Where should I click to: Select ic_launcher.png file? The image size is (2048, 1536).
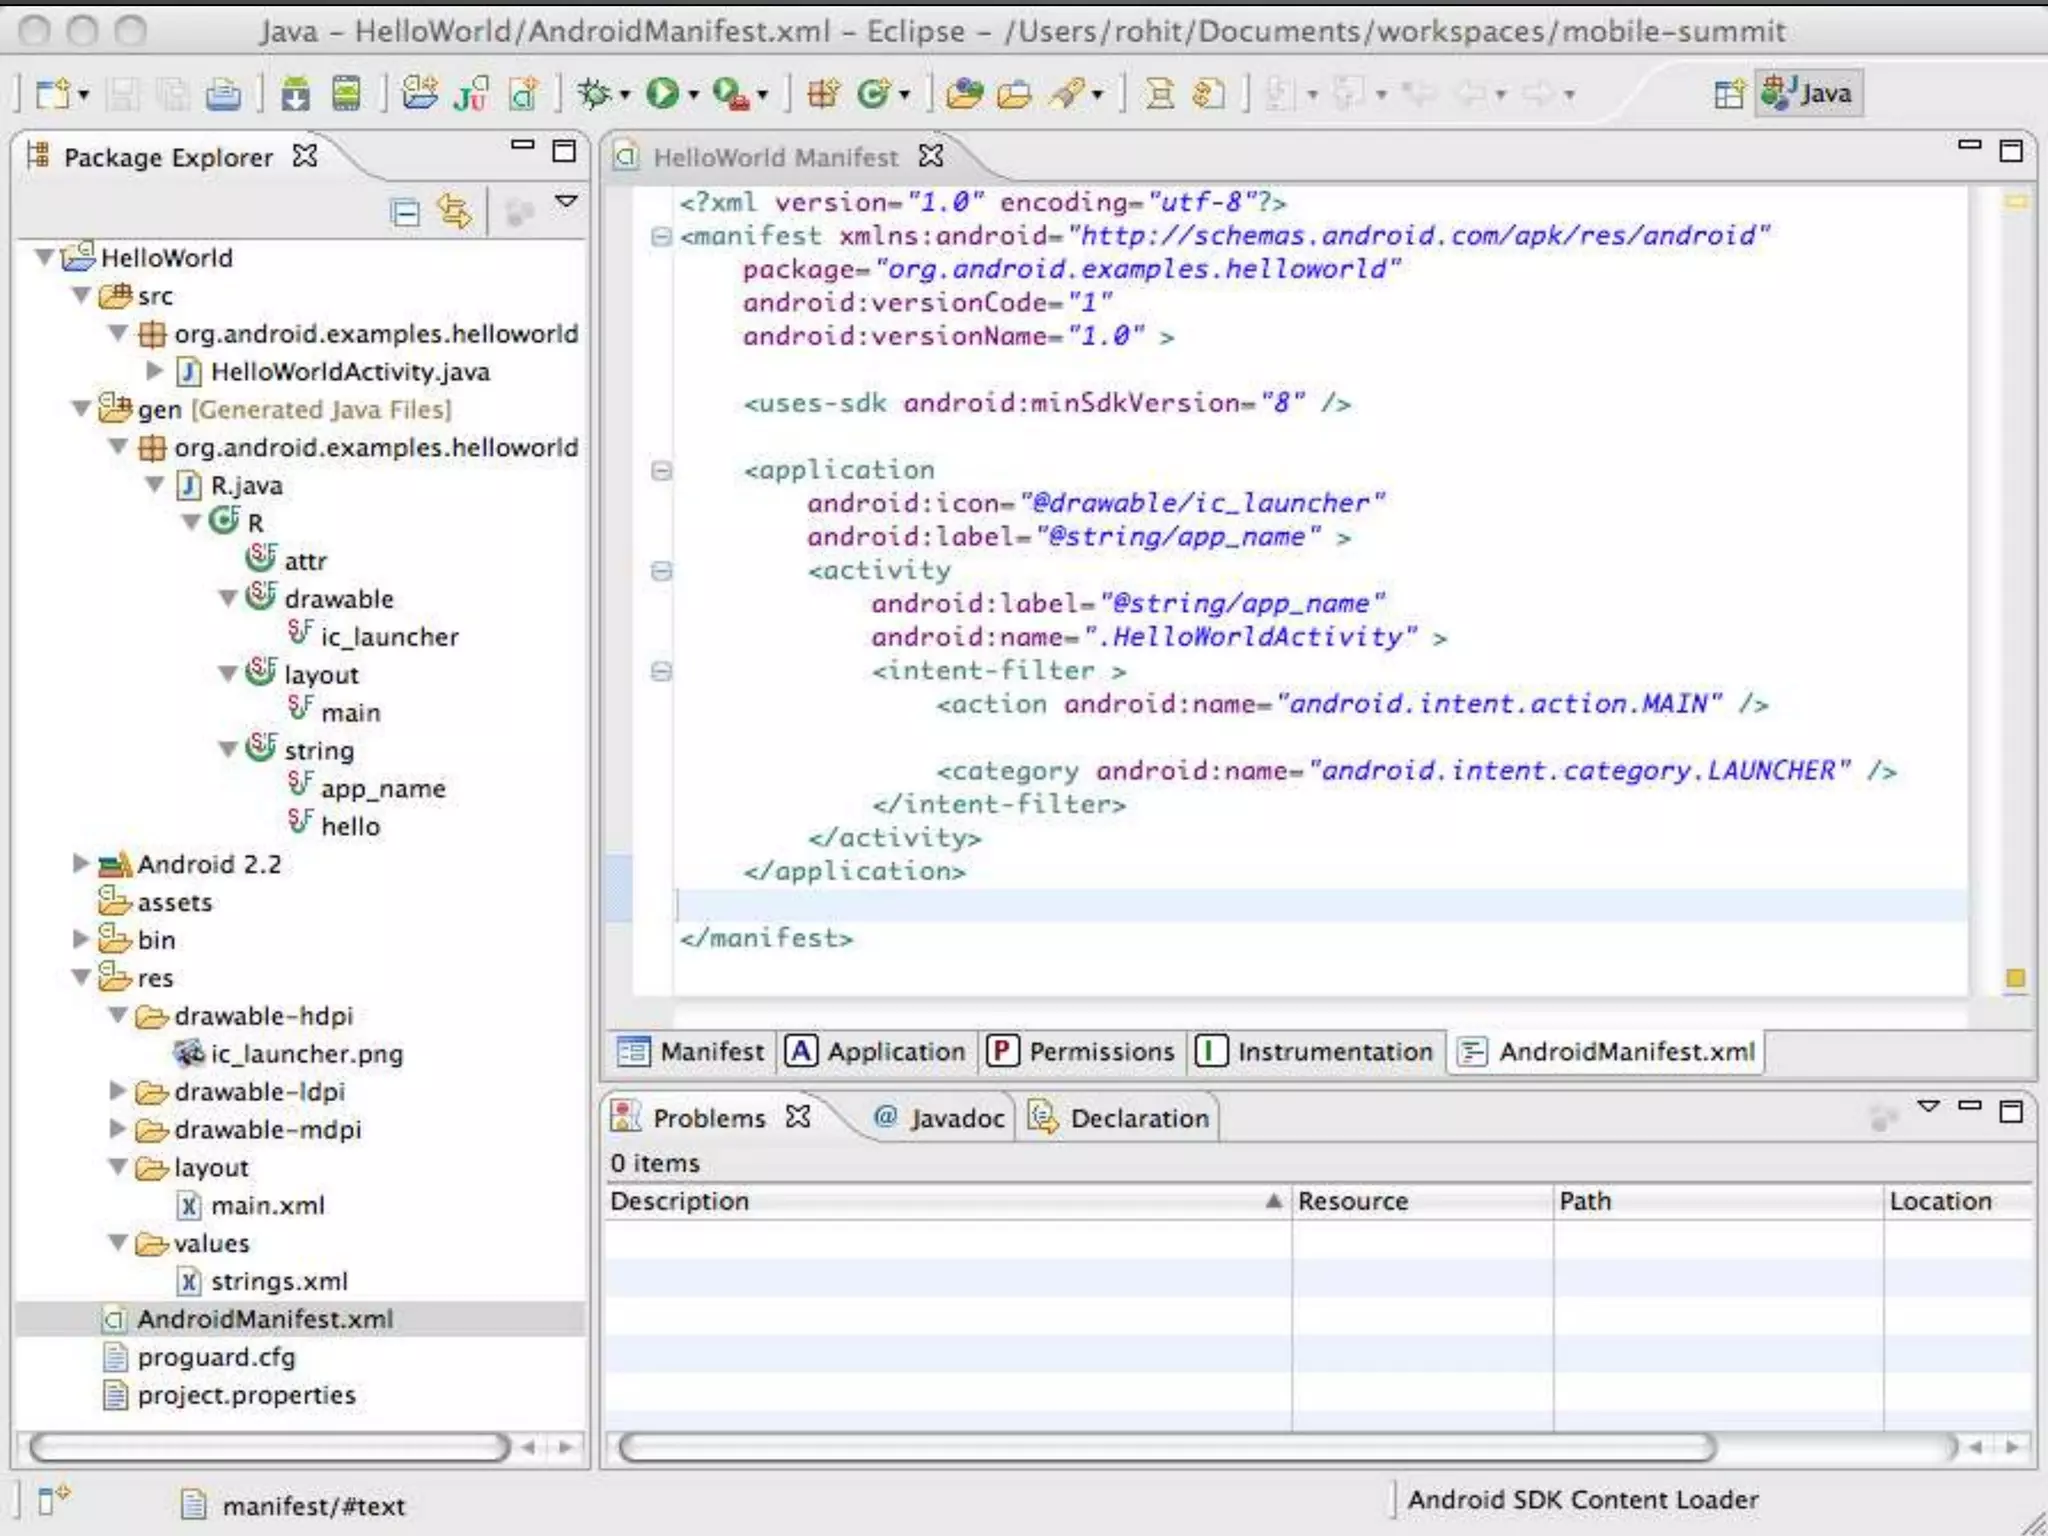[289, 1054]
